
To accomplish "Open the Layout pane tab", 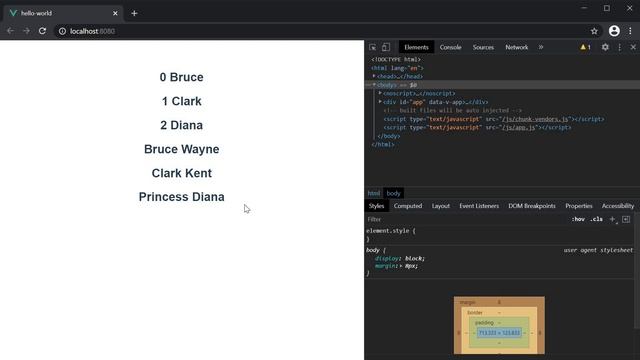I will pyautogui.click(x=441, y=206).
